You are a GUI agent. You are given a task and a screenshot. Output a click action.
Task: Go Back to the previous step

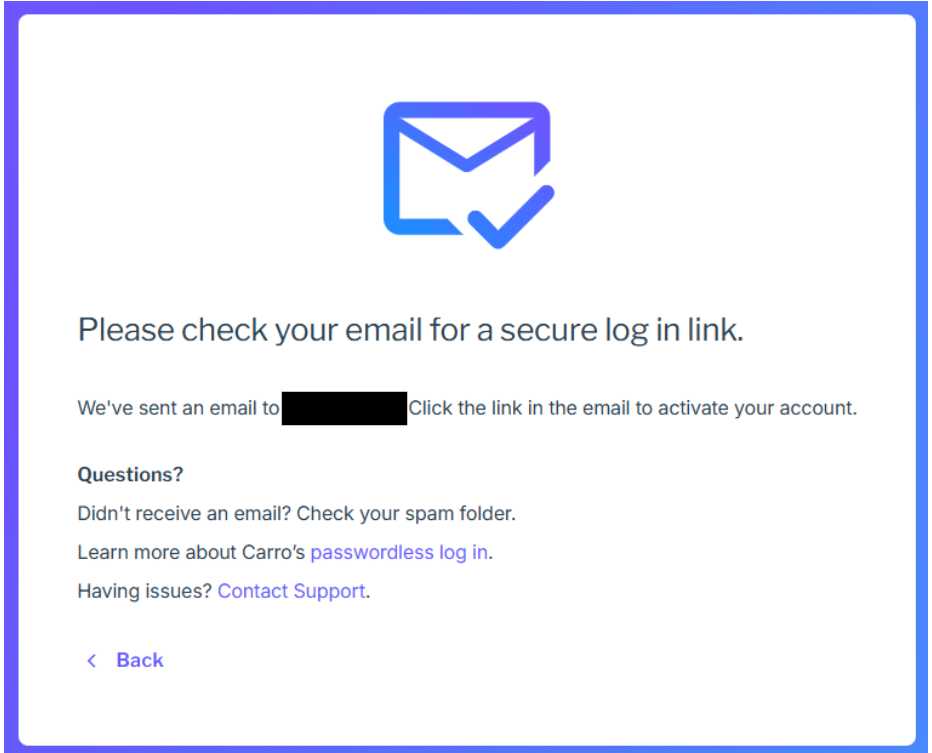click(139, 660)
